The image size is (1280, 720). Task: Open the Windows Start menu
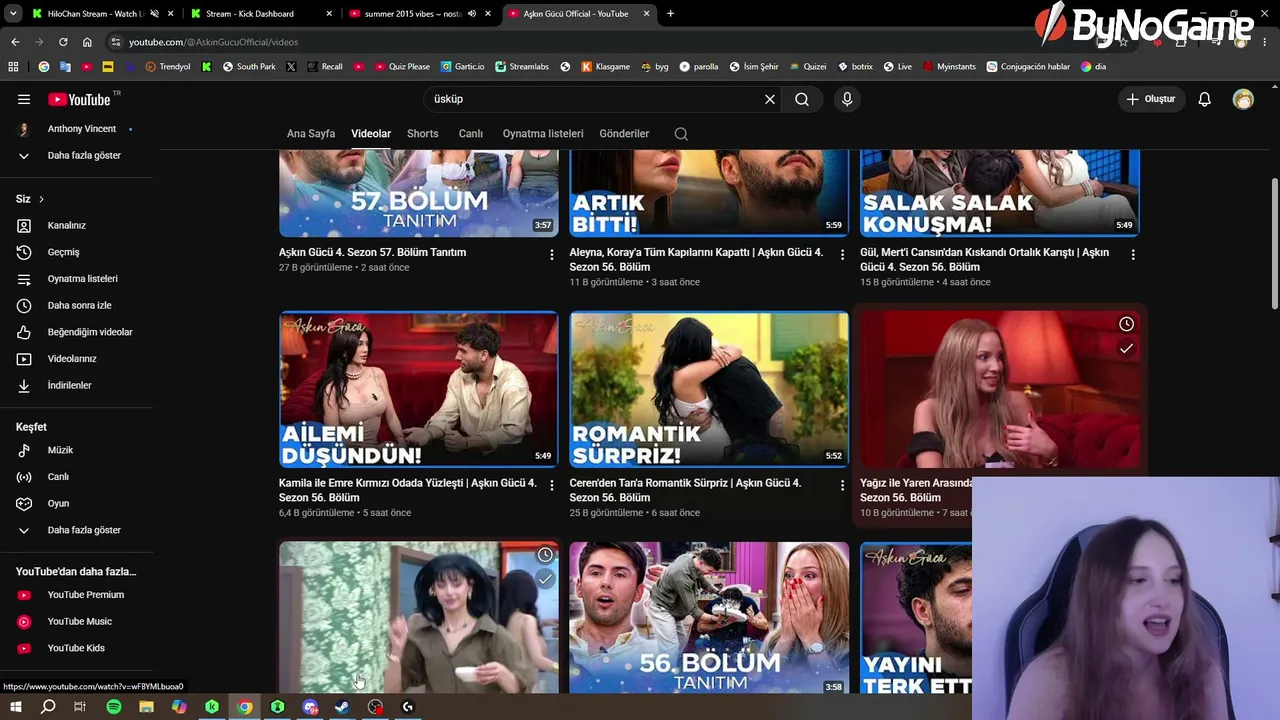pos(15,707)
